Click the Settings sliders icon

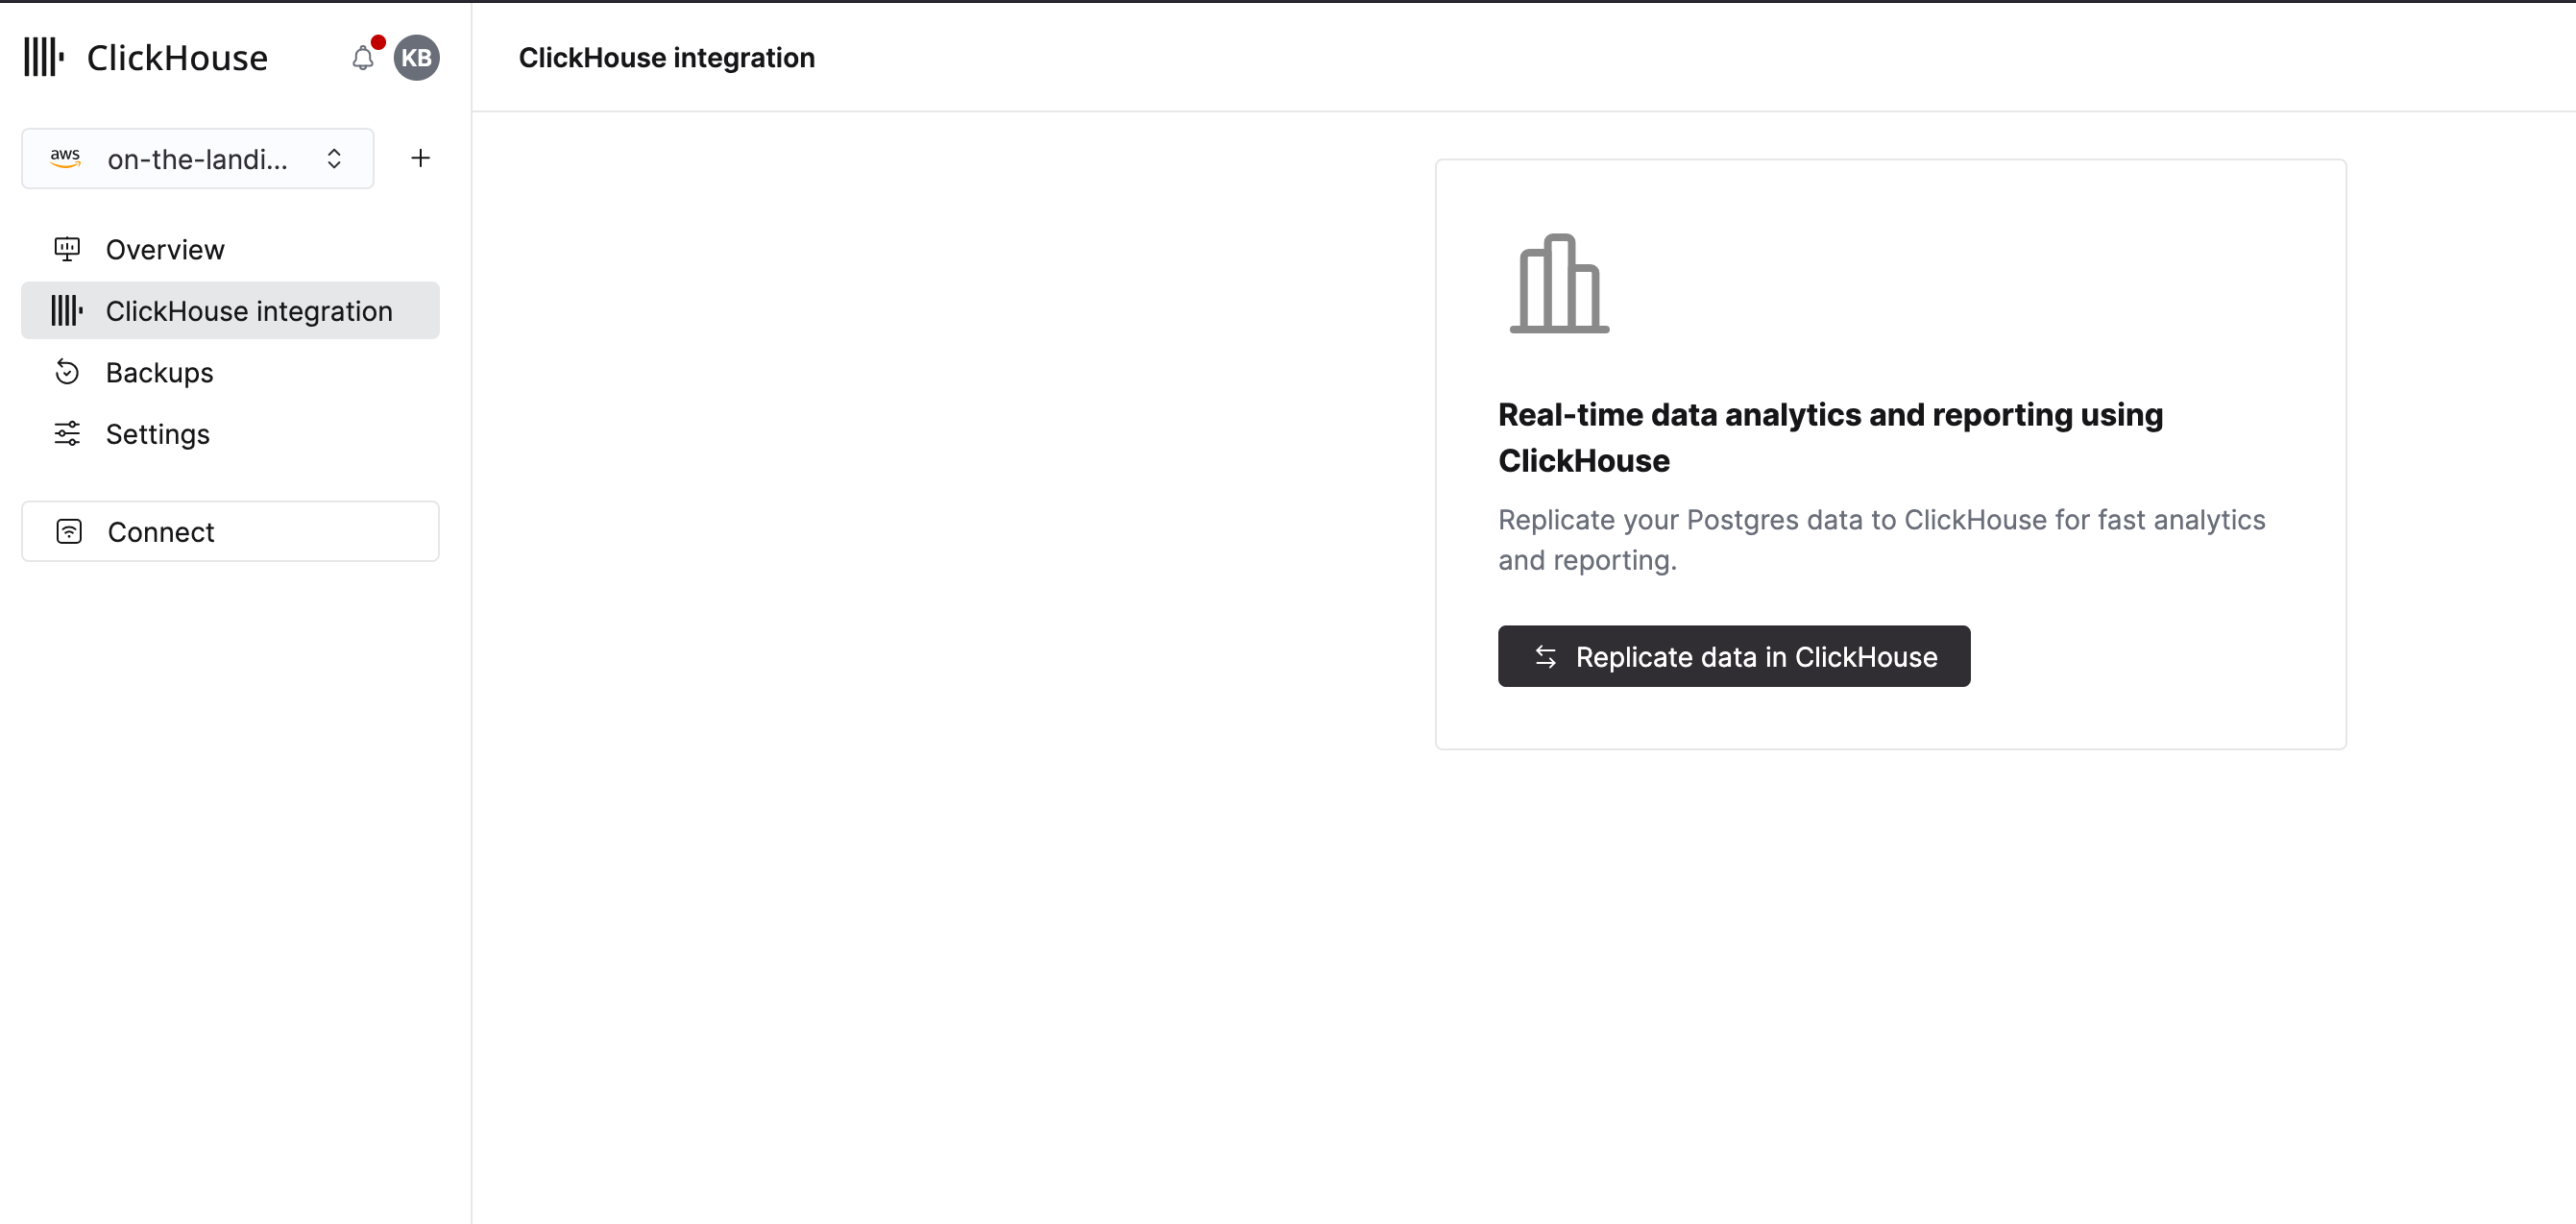(67, 433)
